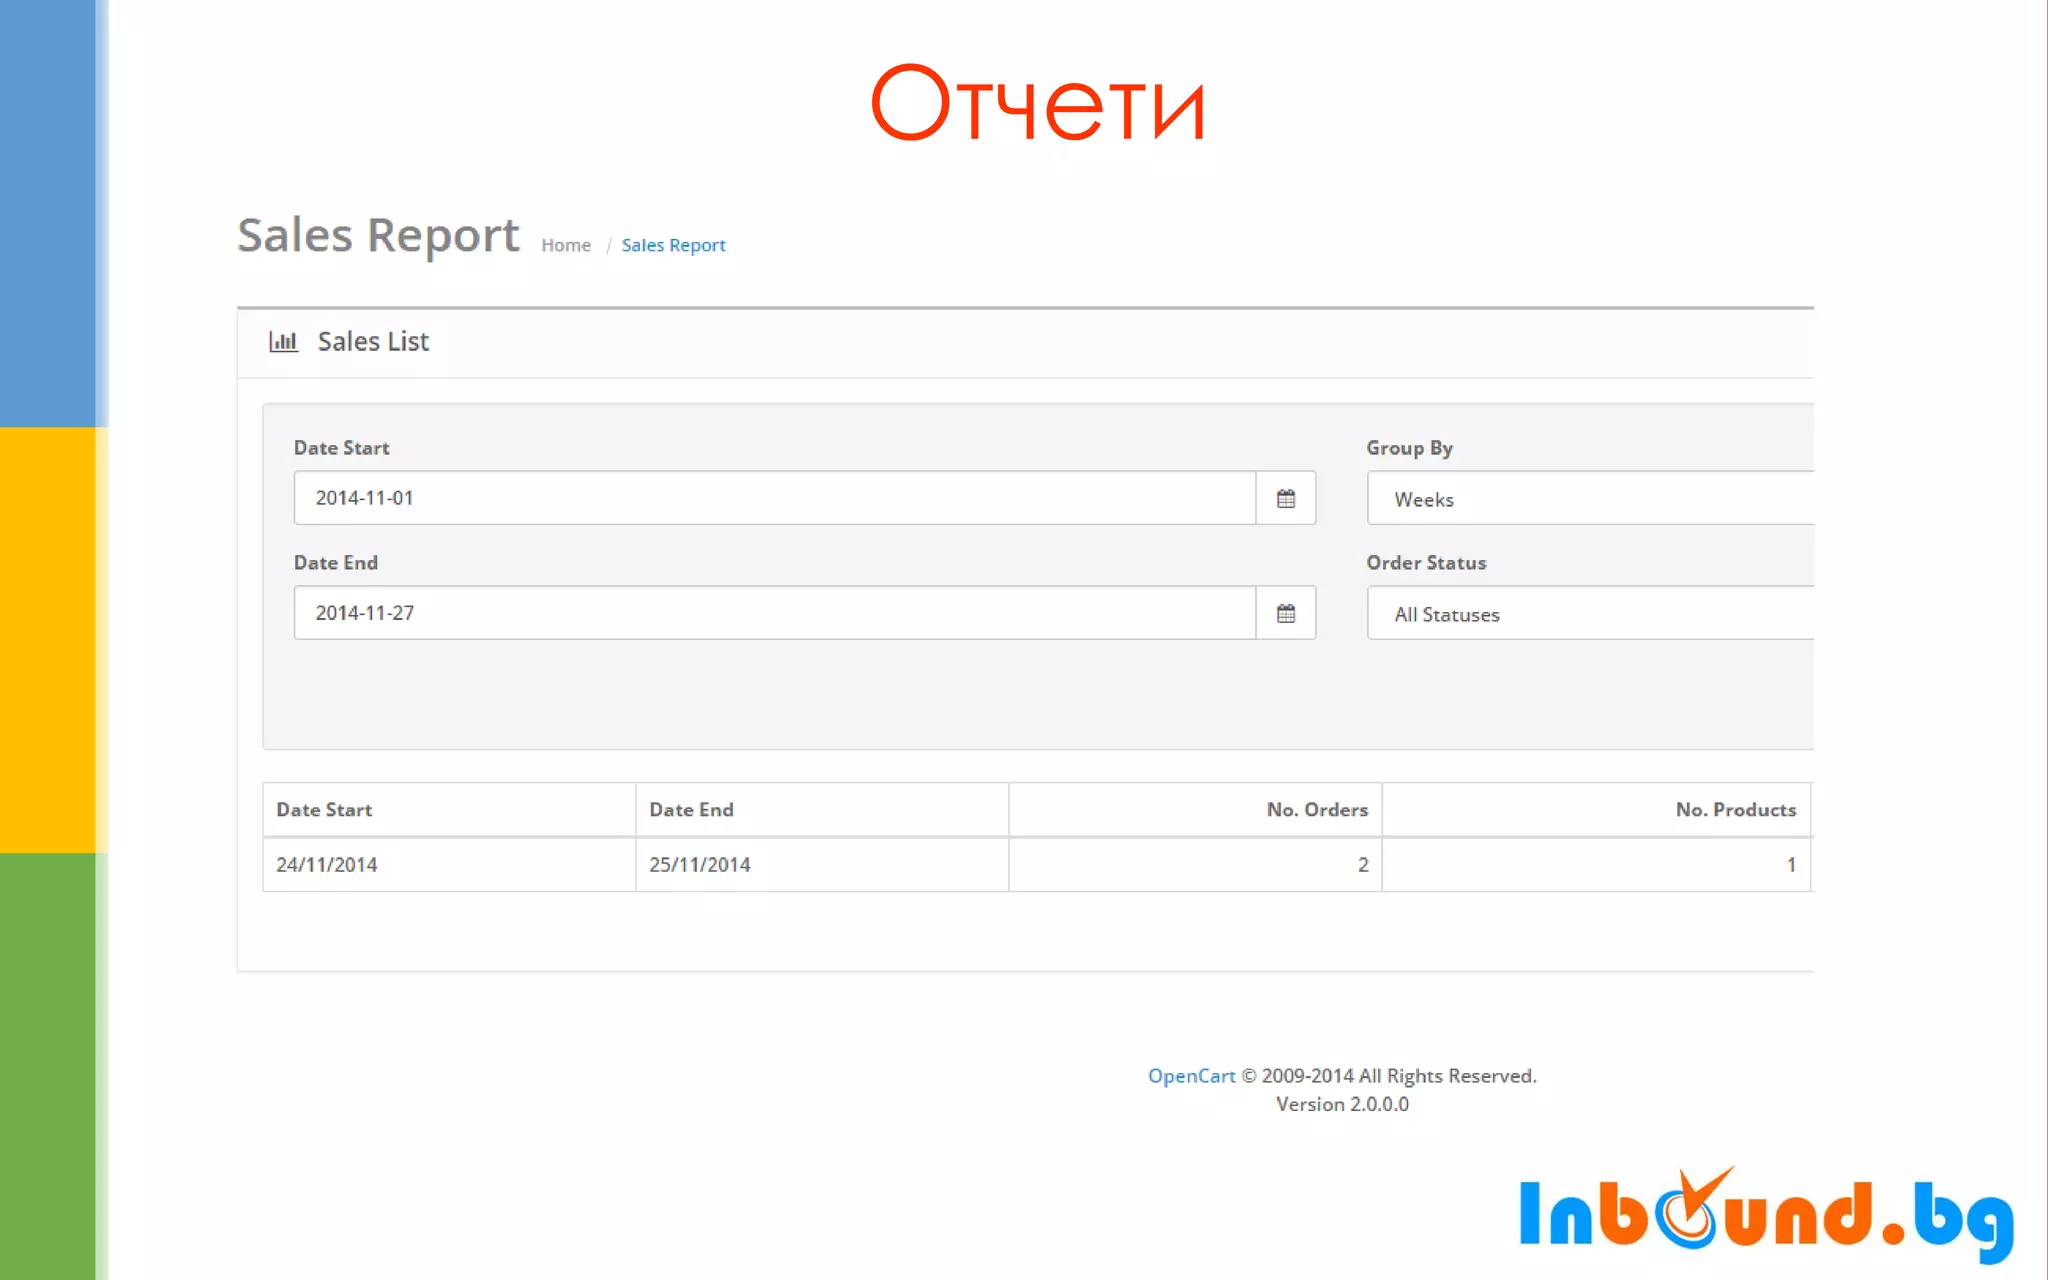Select the 25/11/2014 table cell

click(822, 864)
